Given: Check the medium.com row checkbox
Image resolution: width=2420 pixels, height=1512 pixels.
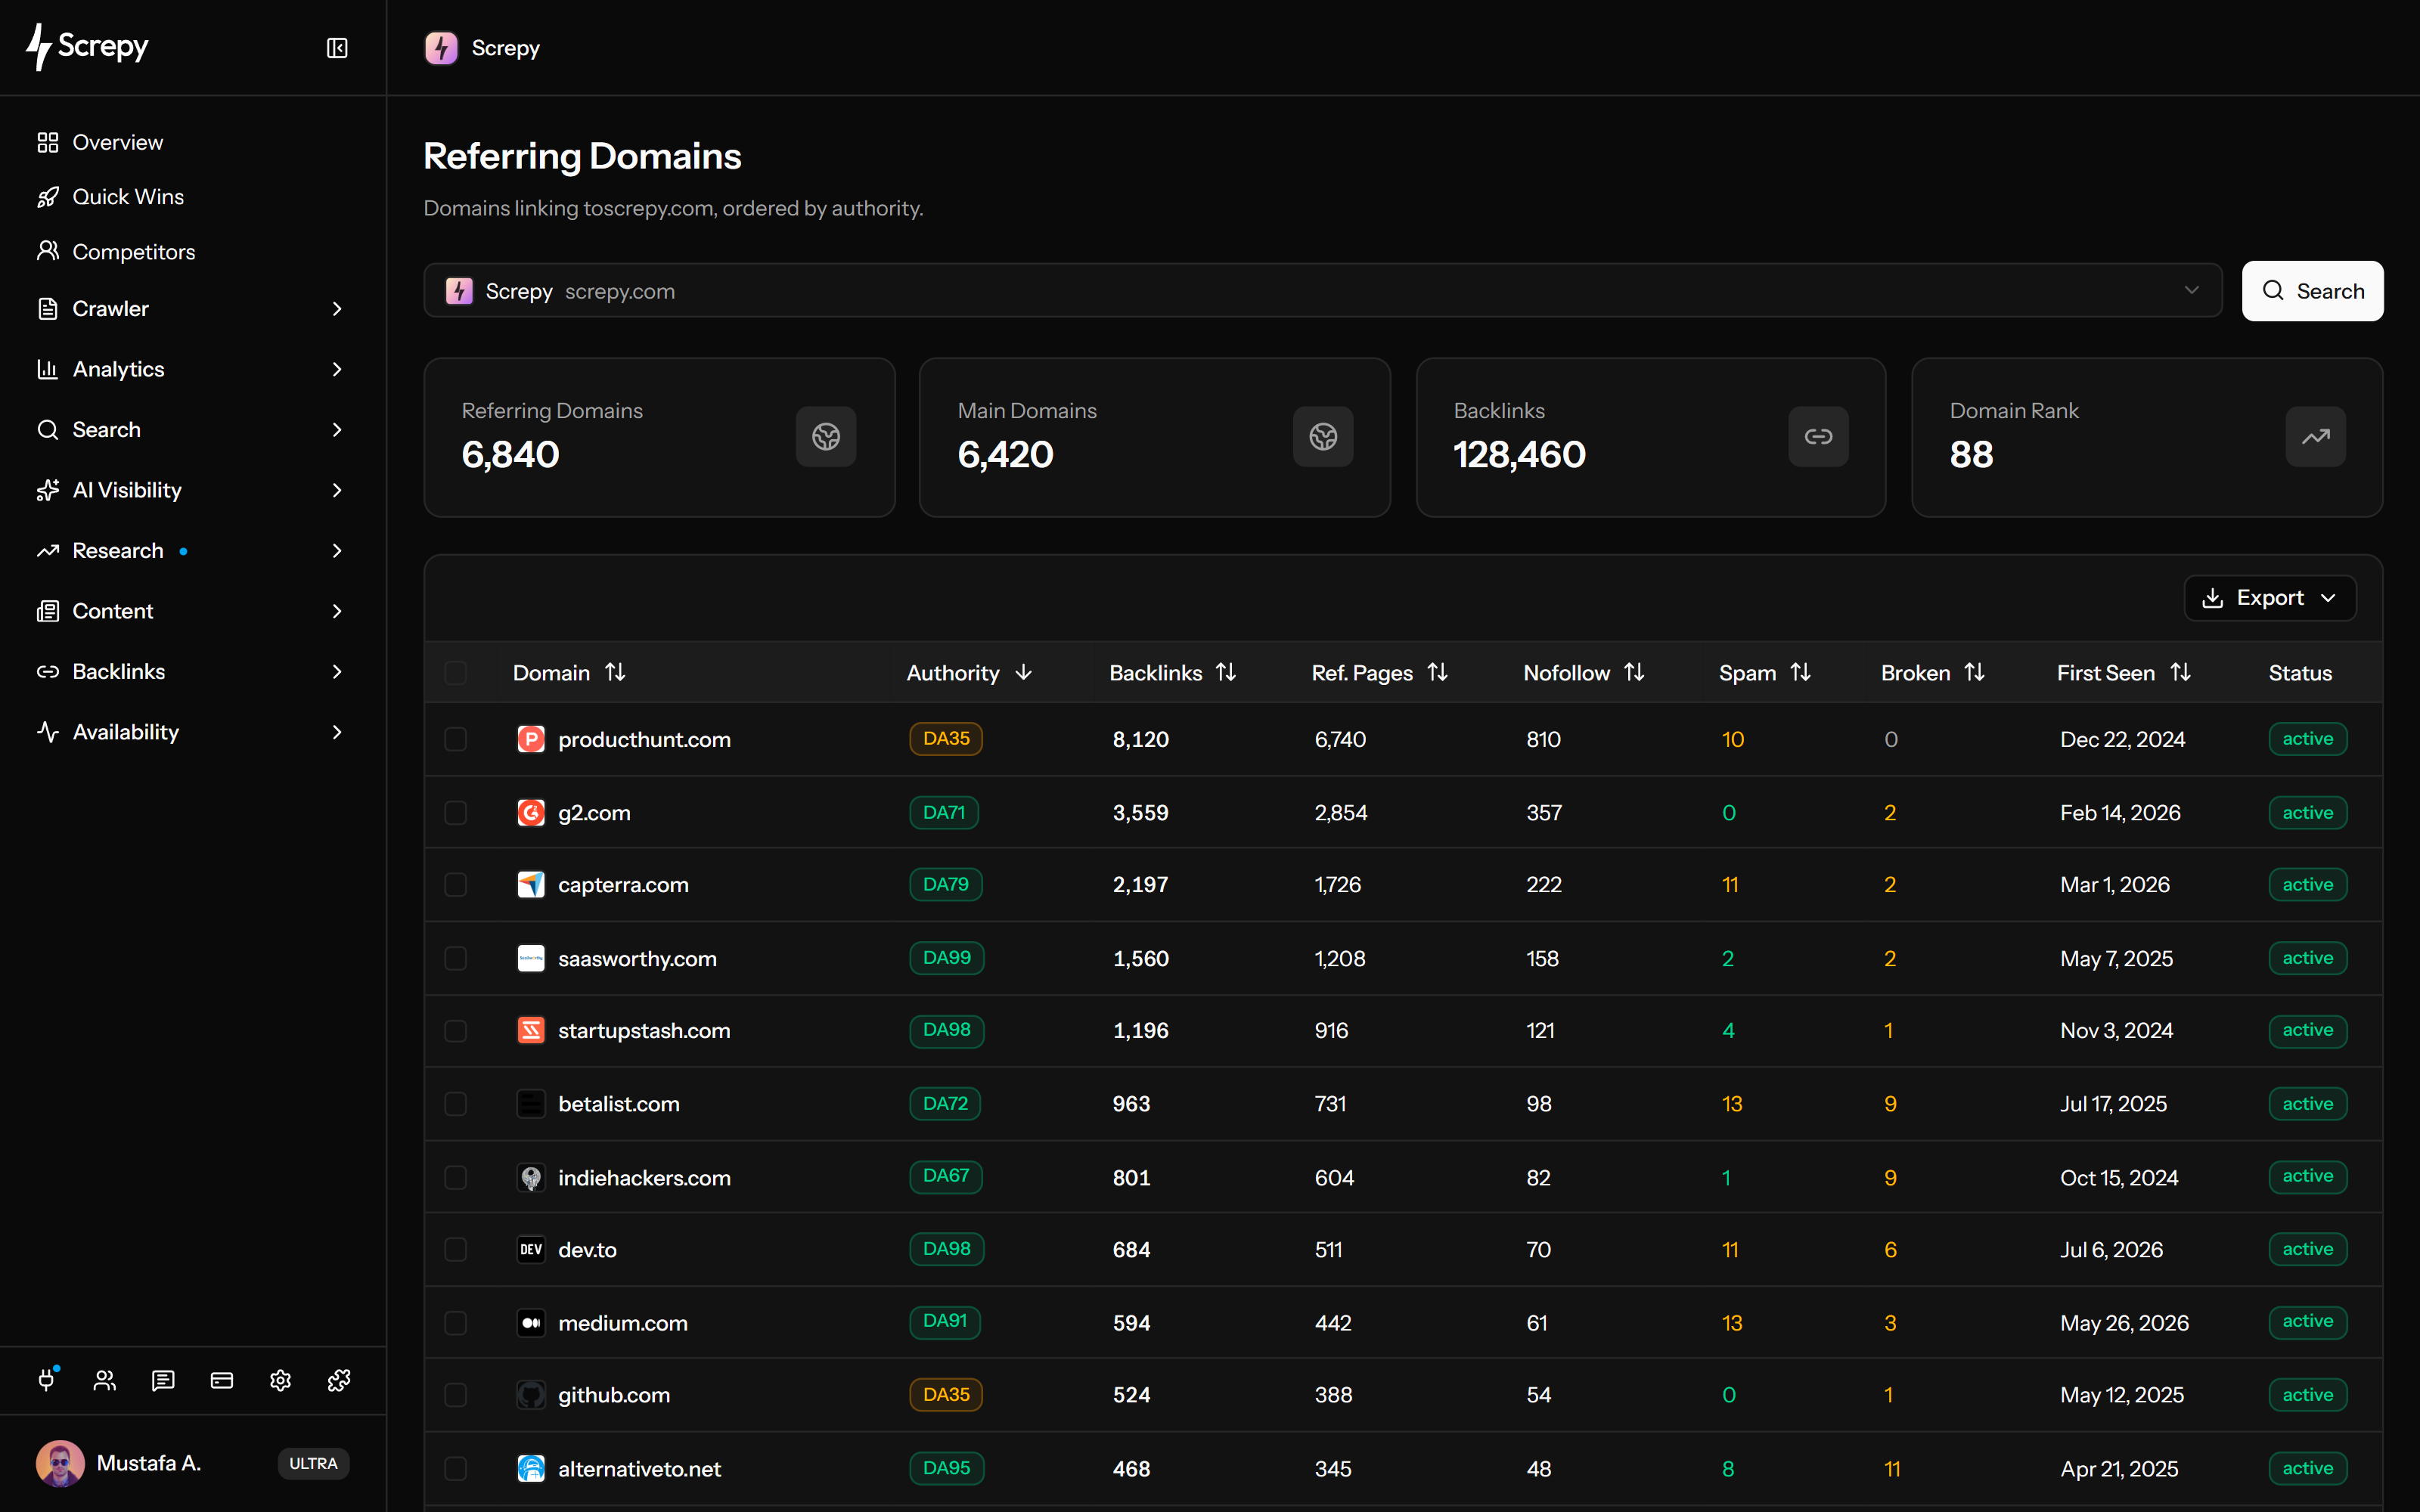Looking at the screenshot, I should 456,1323.
